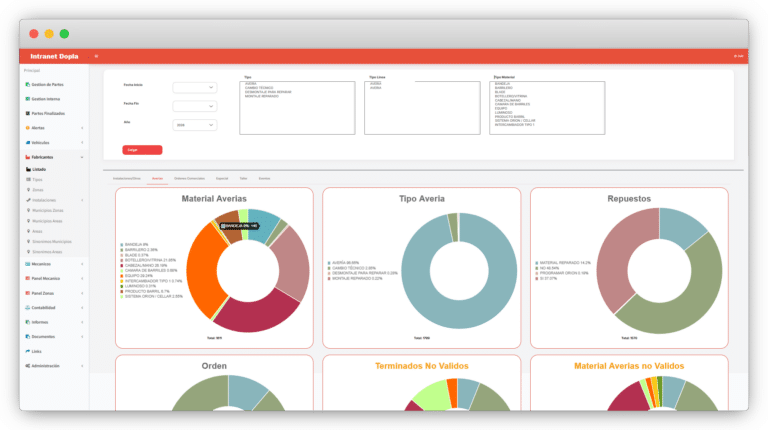Screen dimensions: 768x430
Task: Click the Partes Finalizados sidebar icon
Action: (27, 113)
